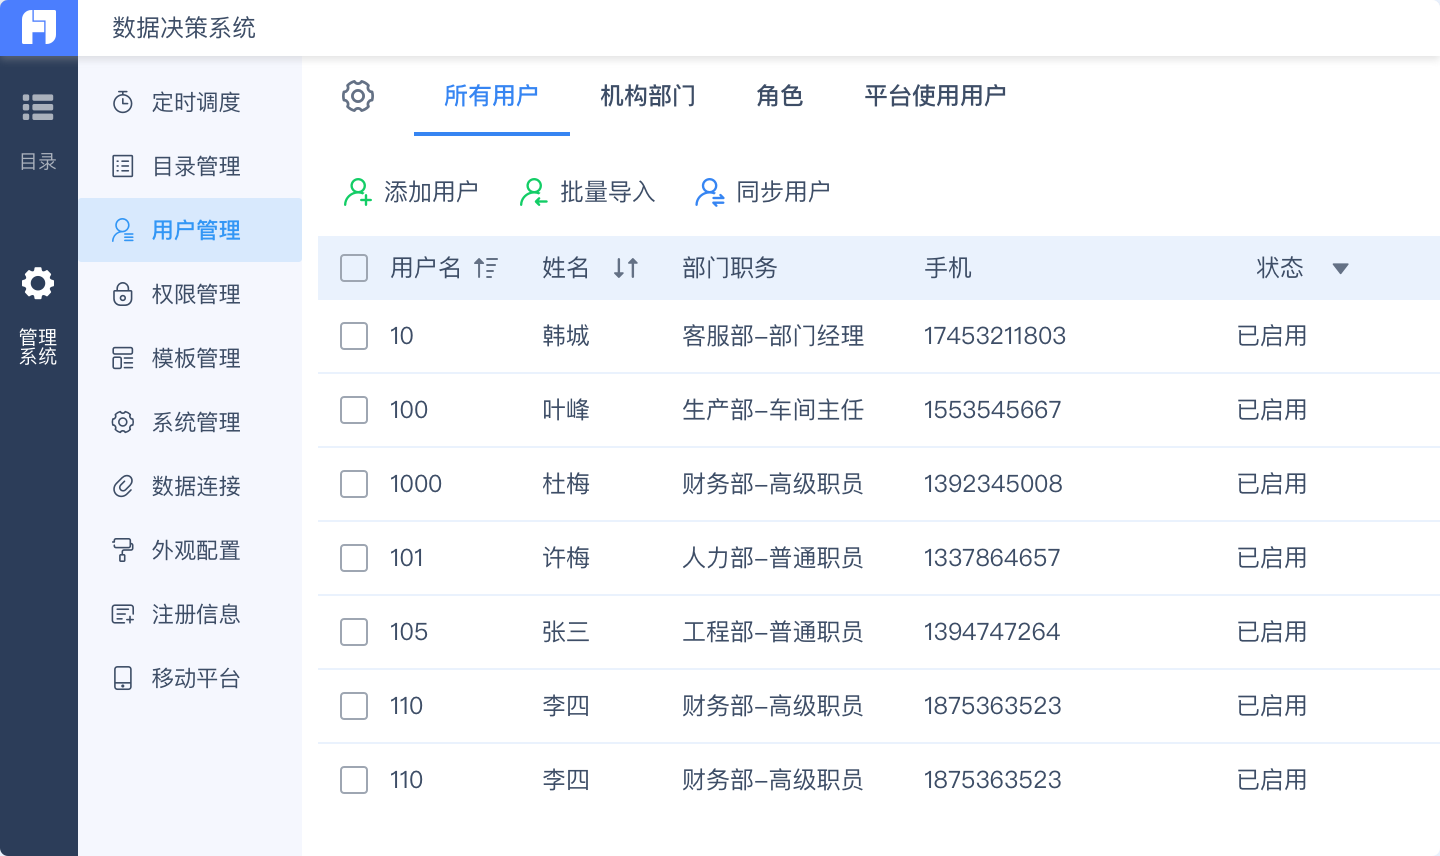
Task: Open the gear settings beside the tabs
Action: 358,96
